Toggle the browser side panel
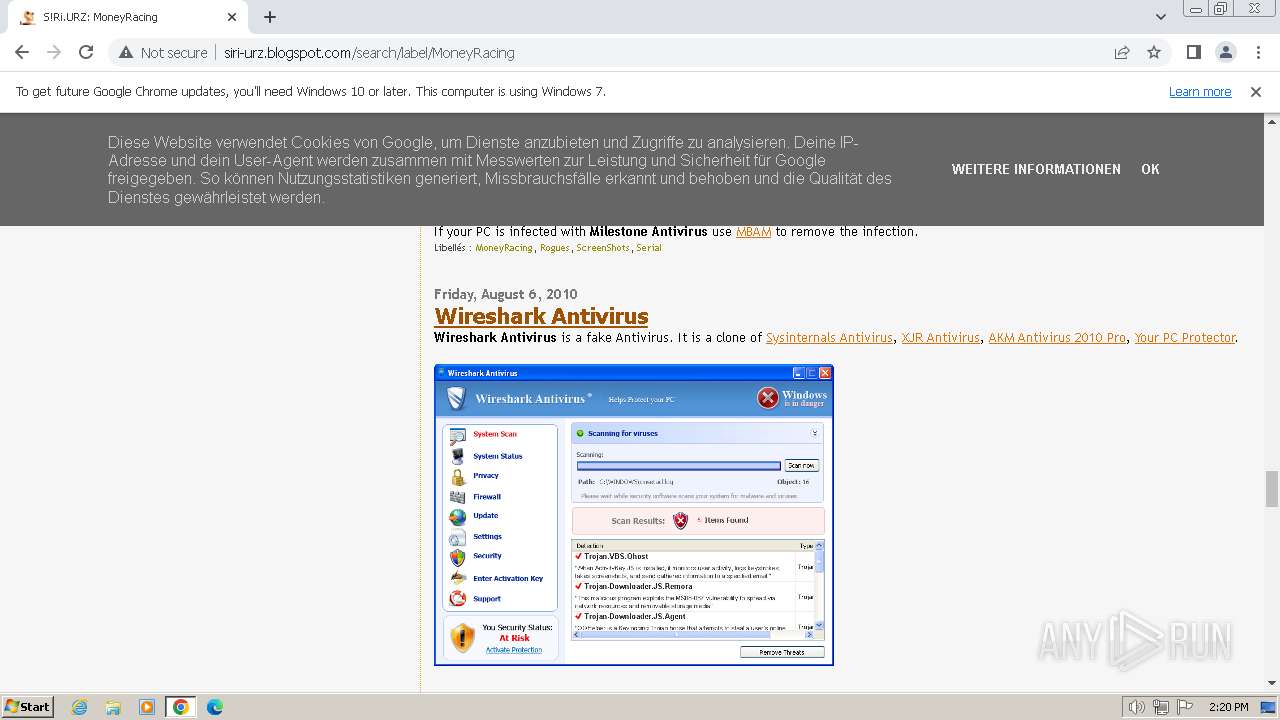This screenshot has width=1280, height=720. tap(1194, 52)
